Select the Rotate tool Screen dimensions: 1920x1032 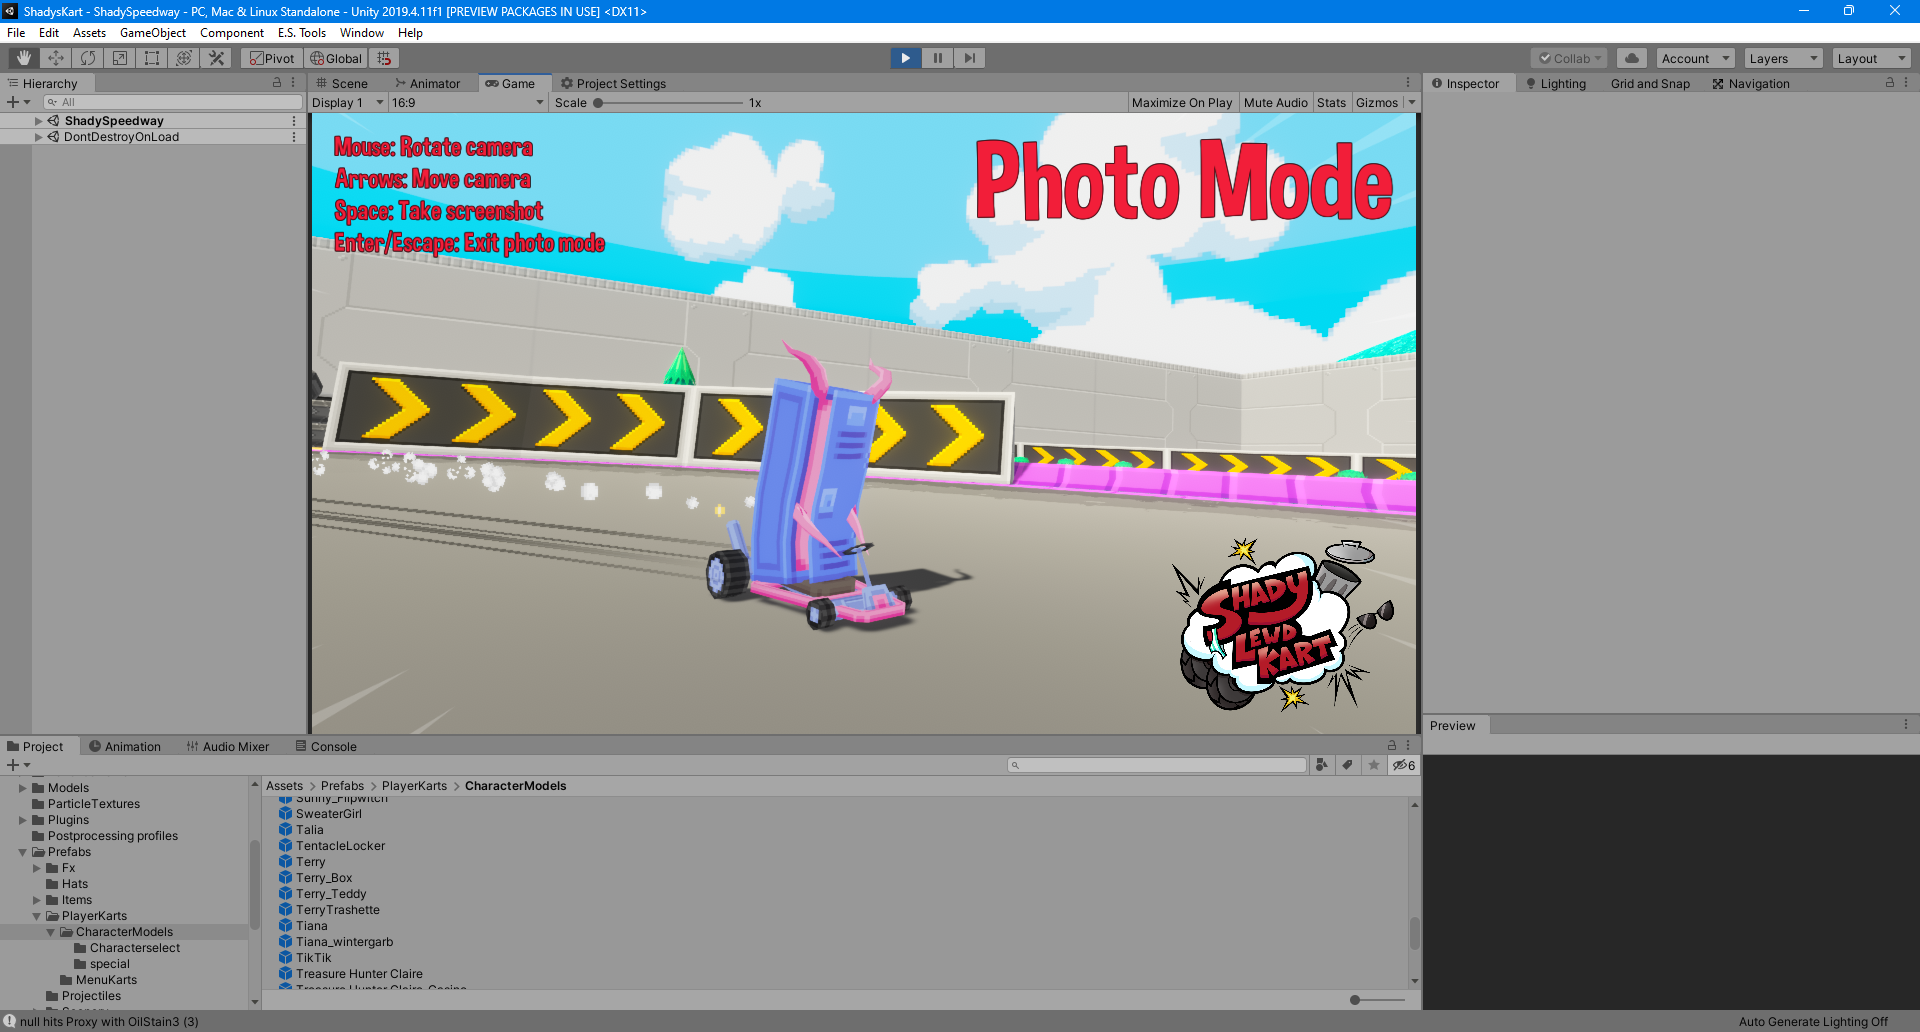click(x=88, y=58)
